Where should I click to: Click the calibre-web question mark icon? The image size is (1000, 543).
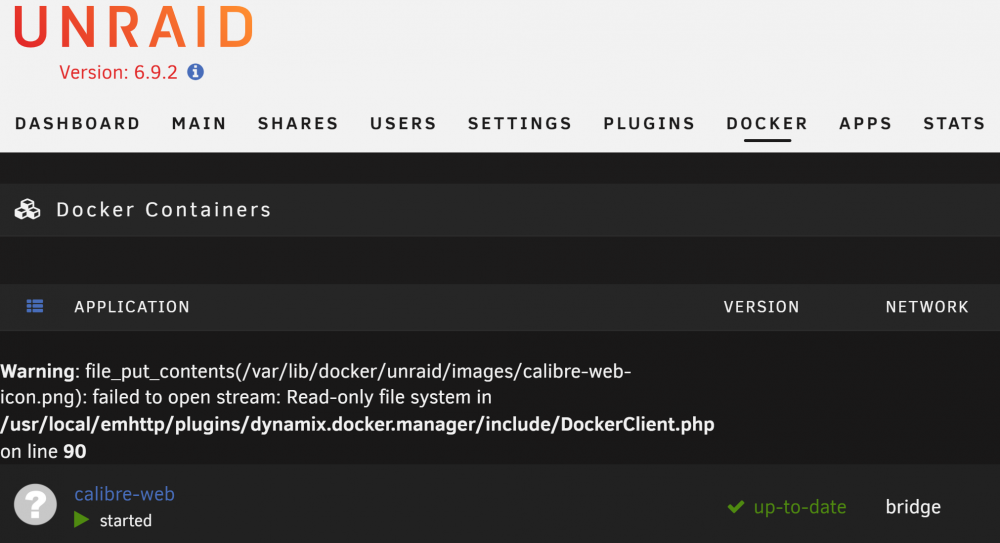point(36,505)
